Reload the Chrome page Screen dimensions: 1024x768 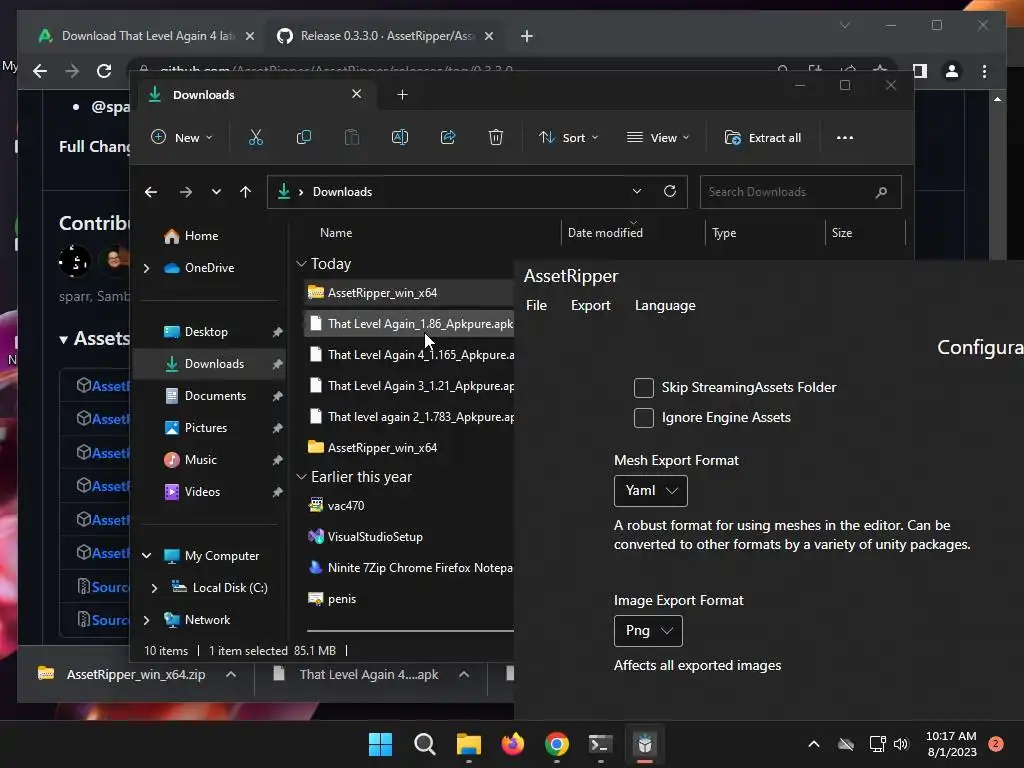[x=104, y=71]
